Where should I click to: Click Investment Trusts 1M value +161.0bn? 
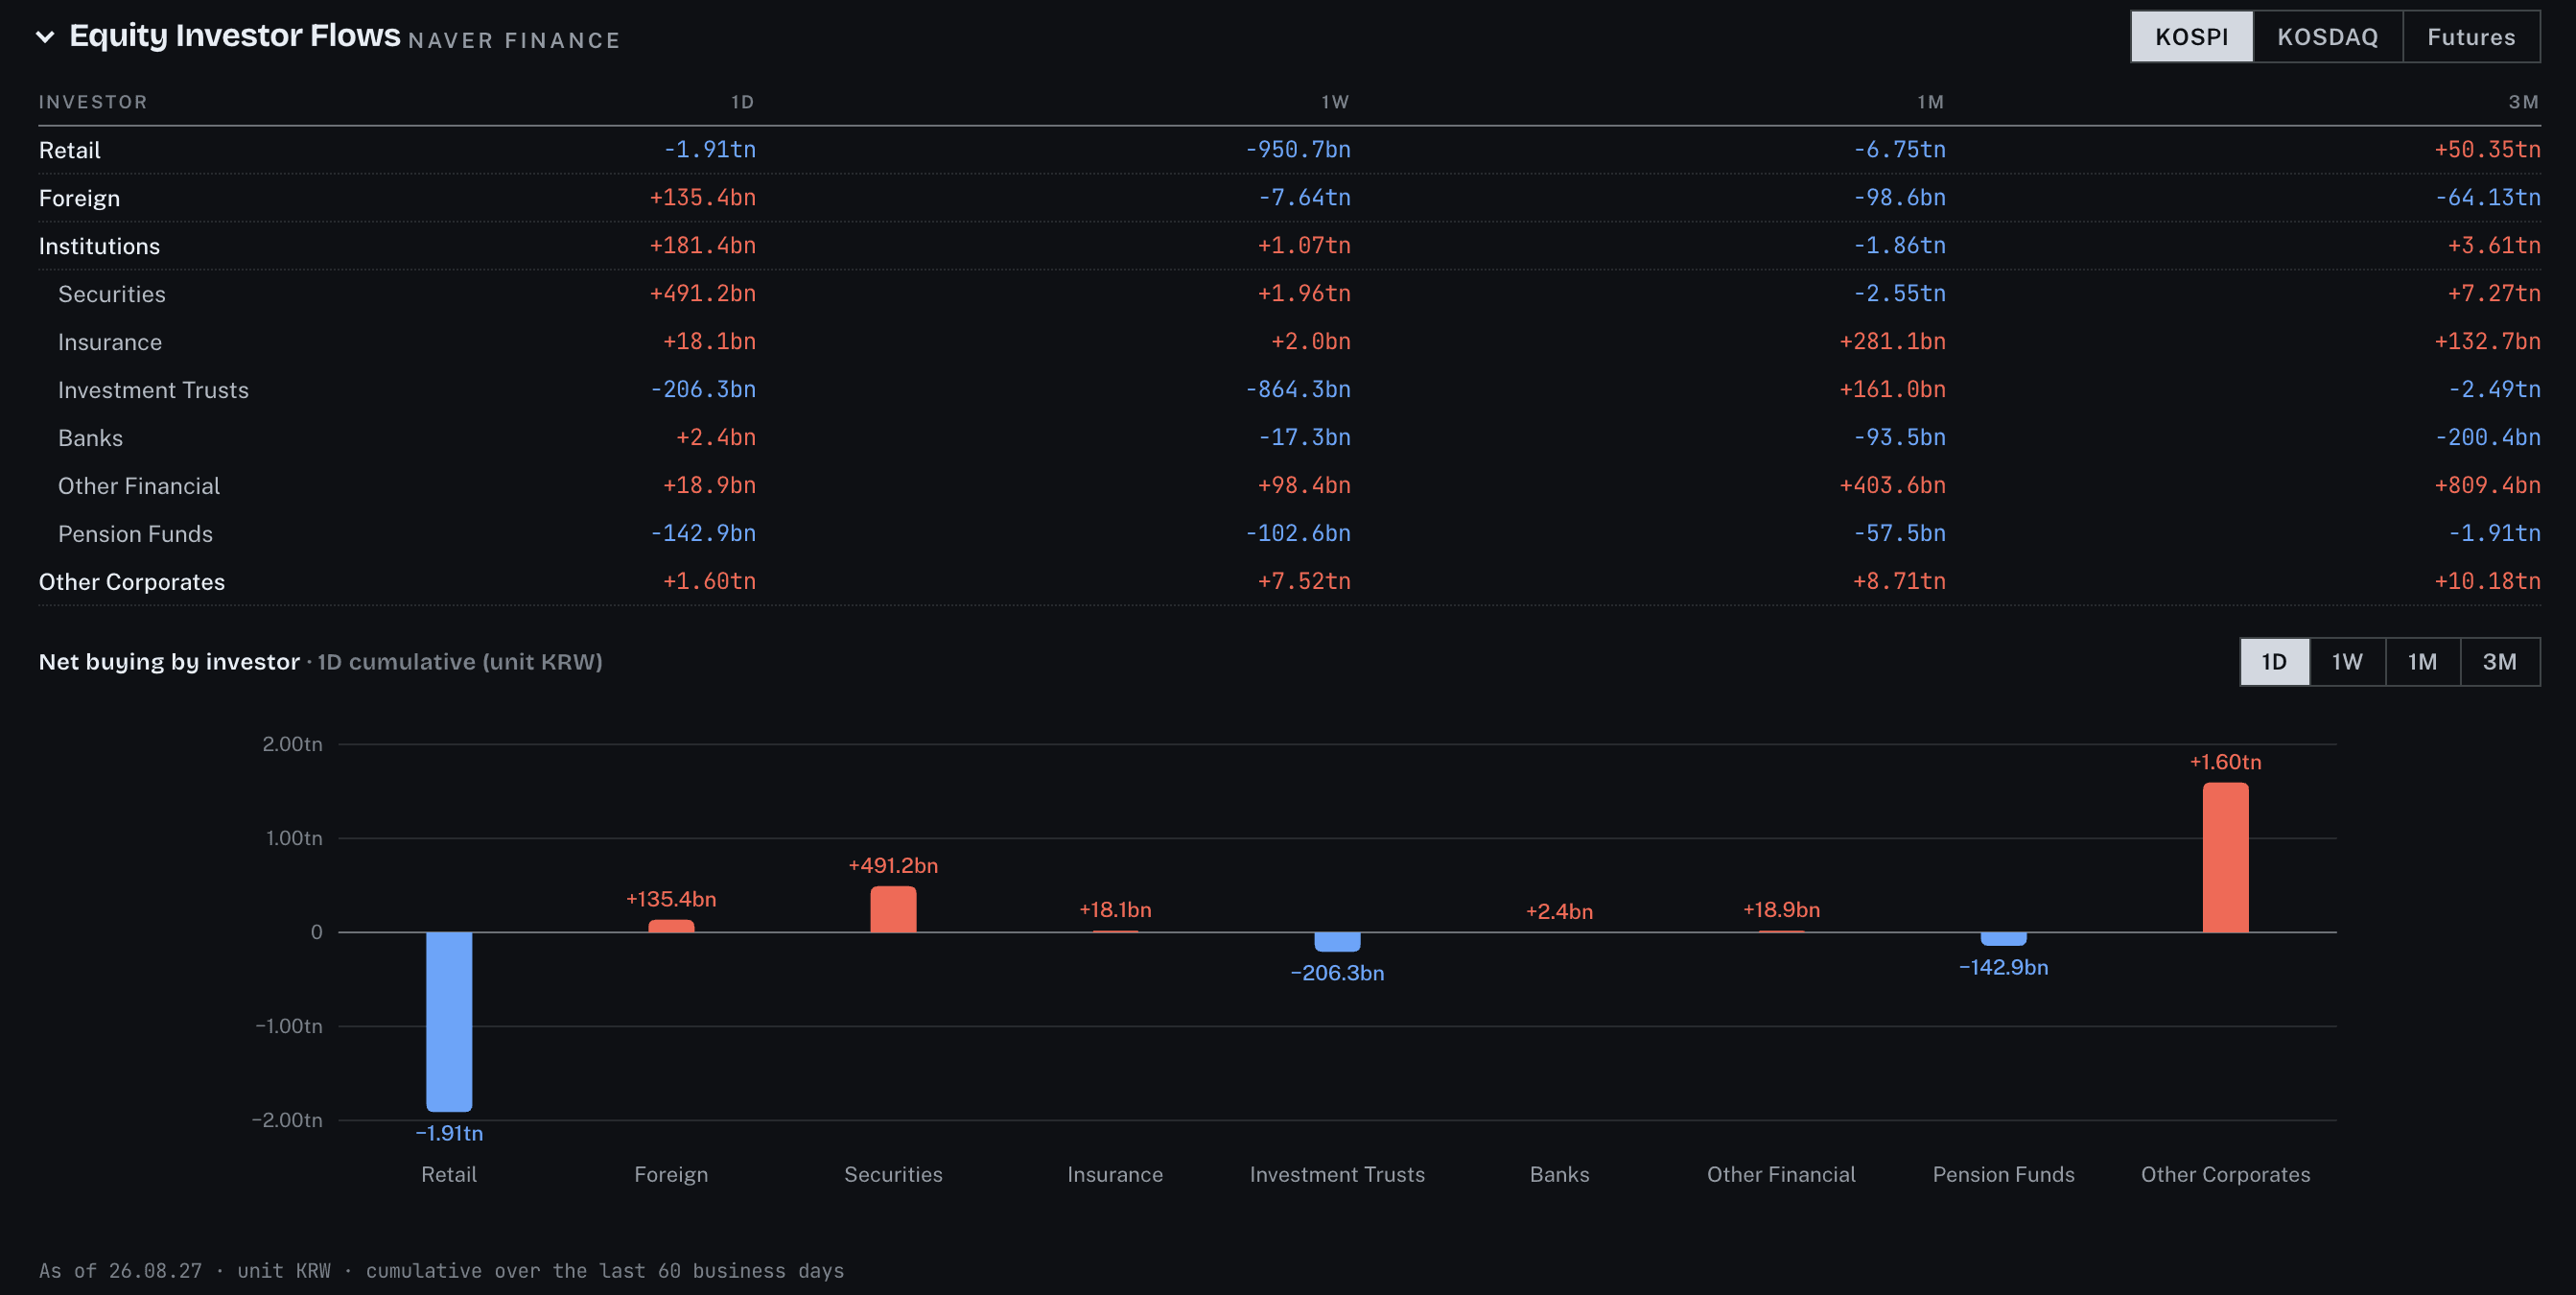[1892, 390]
